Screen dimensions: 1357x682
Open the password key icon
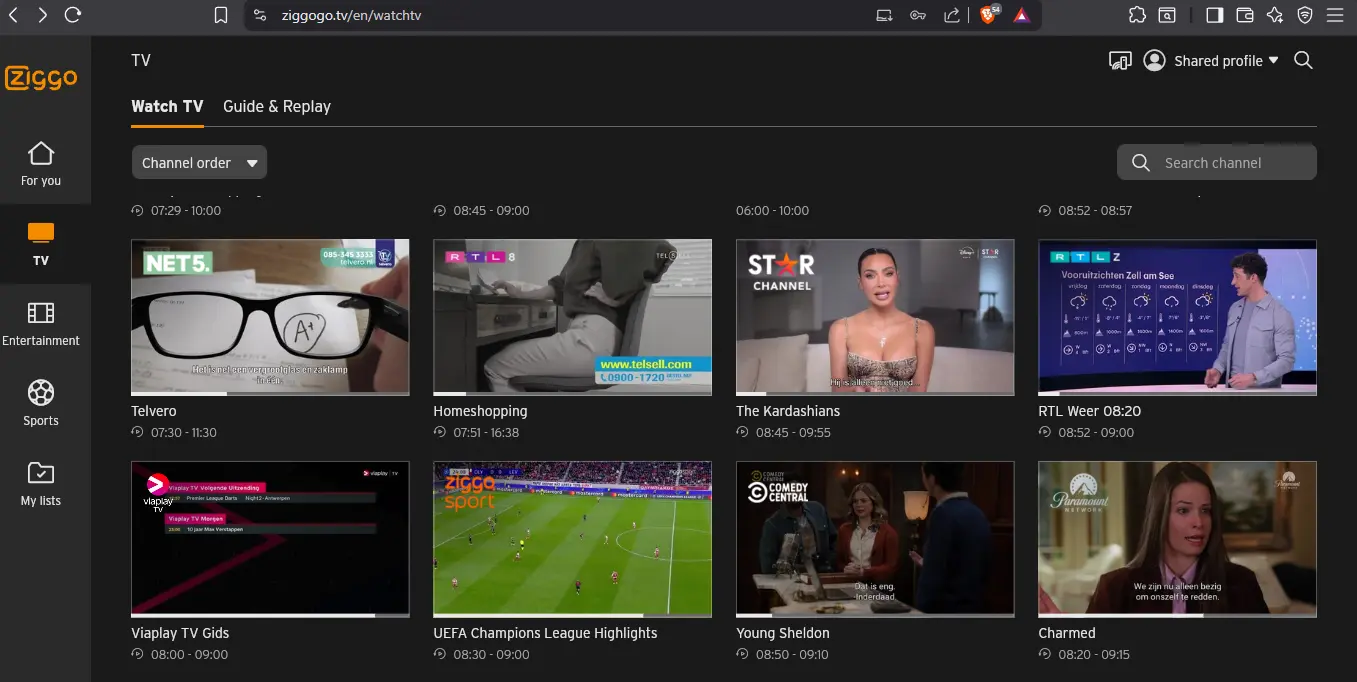click(x=918, y=15)
